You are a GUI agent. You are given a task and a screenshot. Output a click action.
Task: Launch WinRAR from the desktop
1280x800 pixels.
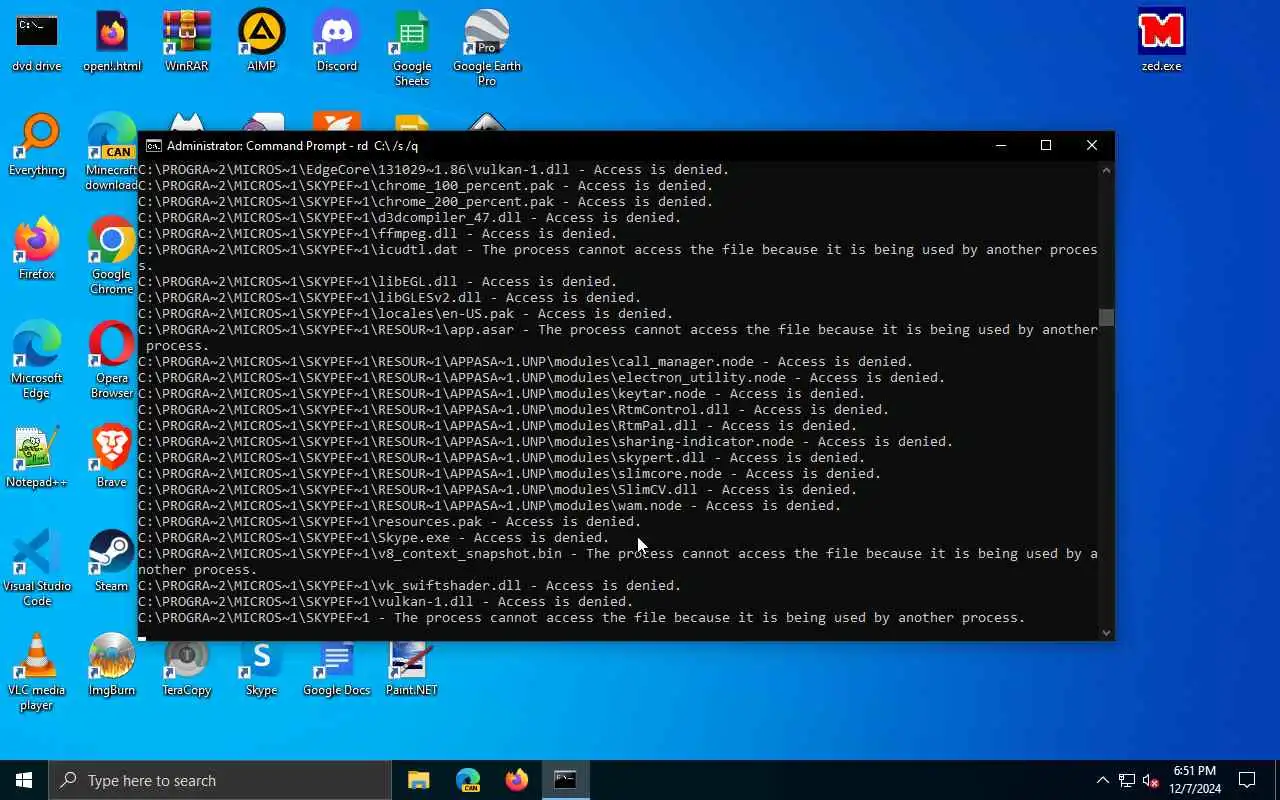tap(187, 42)
